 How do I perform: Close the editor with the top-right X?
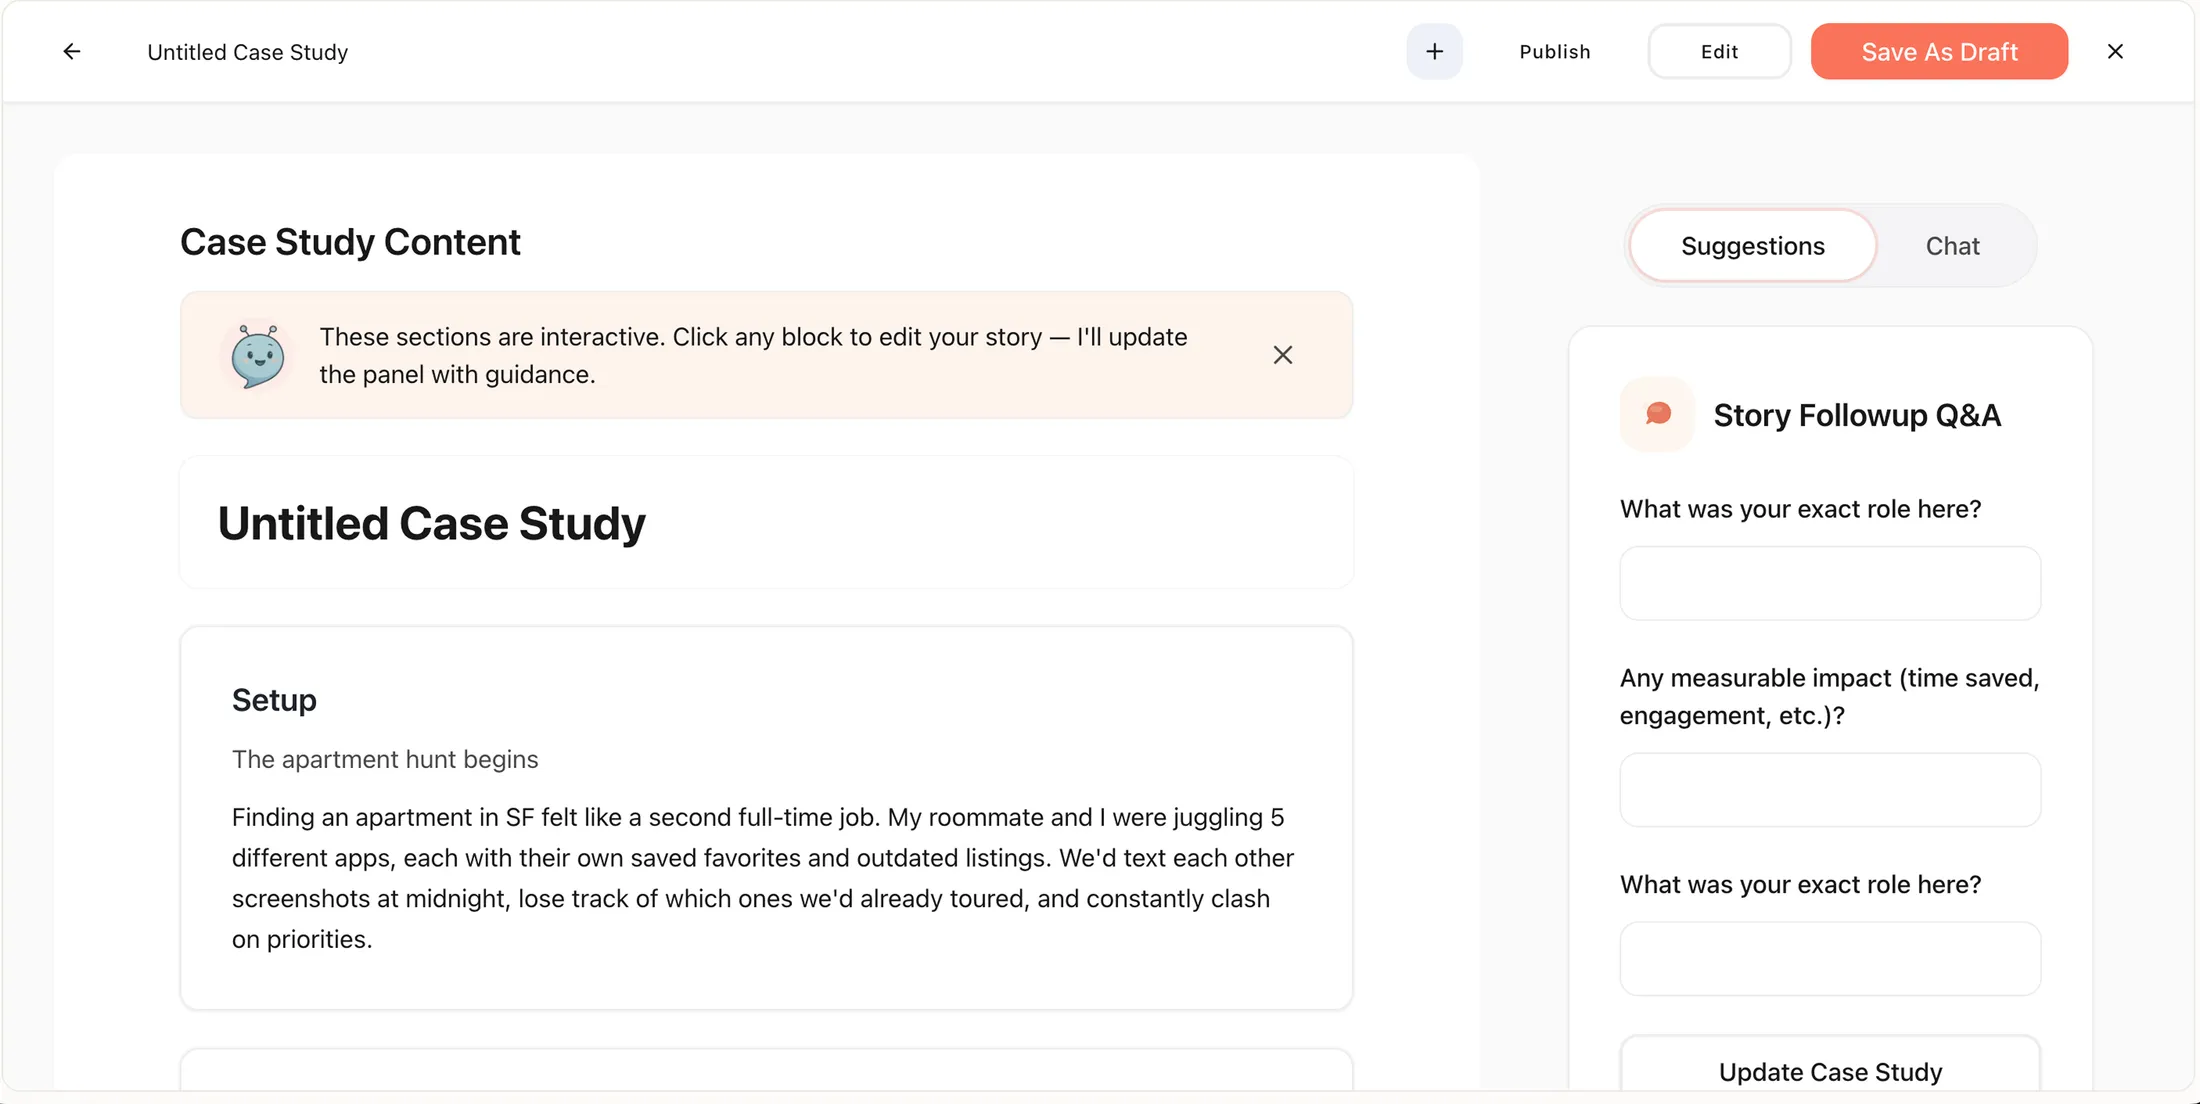(x=2115, y=51)
